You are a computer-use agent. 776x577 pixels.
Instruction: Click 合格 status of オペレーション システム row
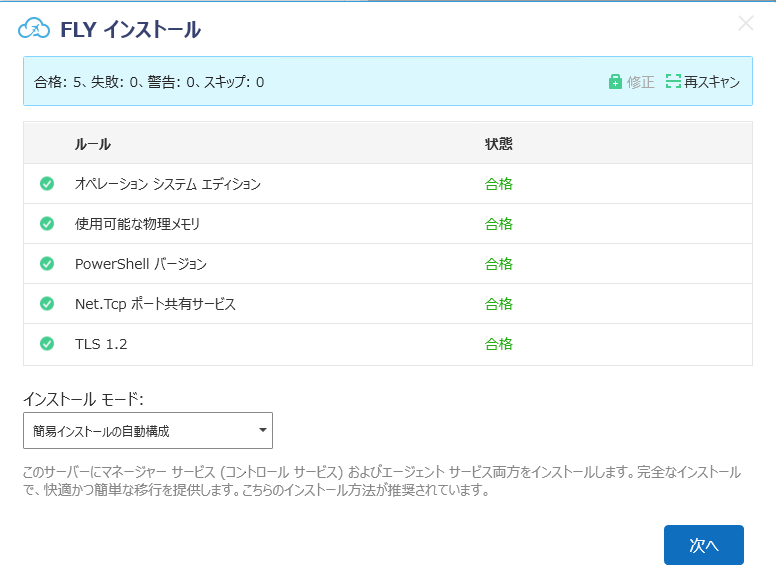[498, 184]
